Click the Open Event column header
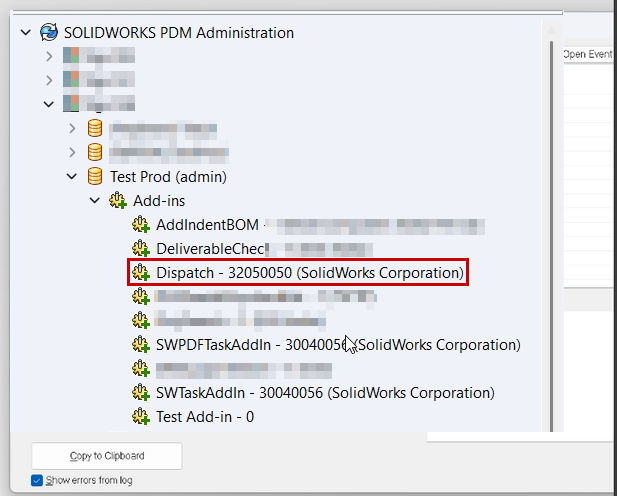 588,54
